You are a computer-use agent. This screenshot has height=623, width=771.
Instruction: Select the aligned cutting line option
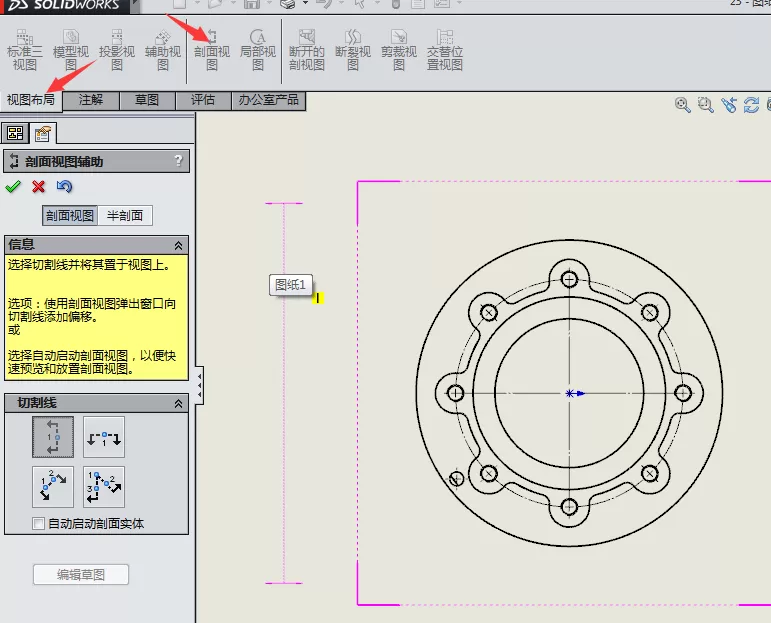104,487
